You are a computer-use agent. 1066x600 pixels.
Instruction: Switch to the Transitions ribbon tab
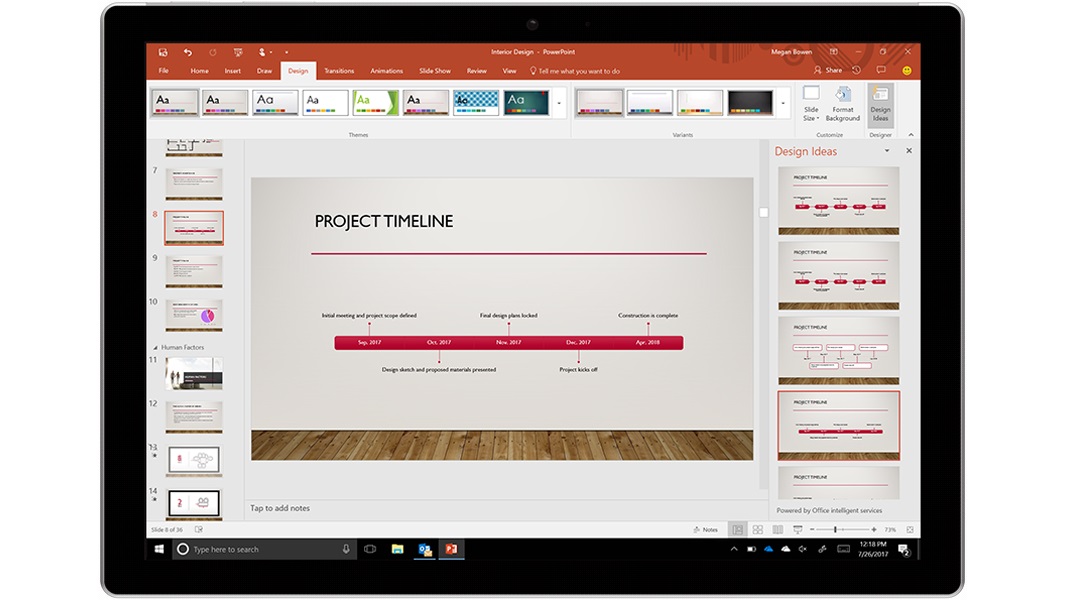point(339,71)
